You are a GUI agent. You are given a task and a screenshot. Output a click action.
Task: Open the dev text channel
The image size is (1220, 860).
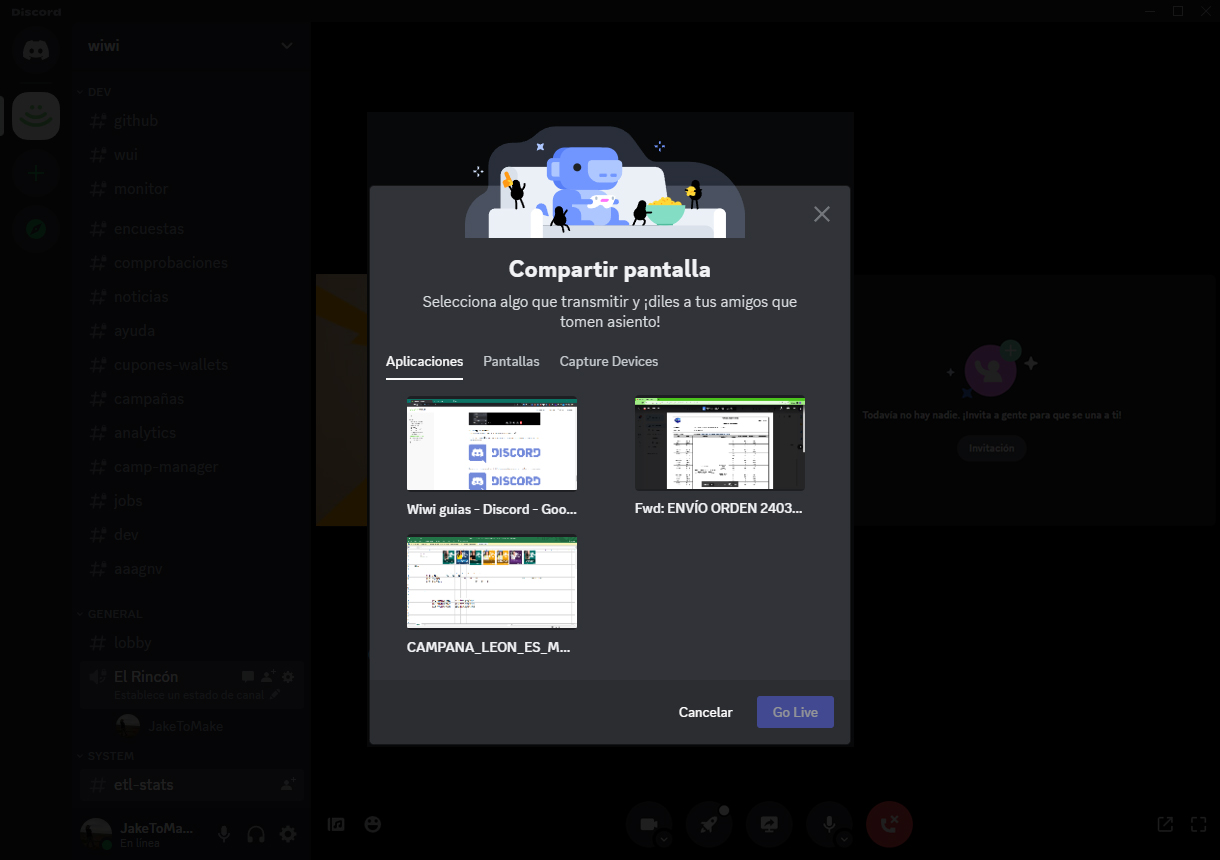pyautogui.click(x=190, y=535)
